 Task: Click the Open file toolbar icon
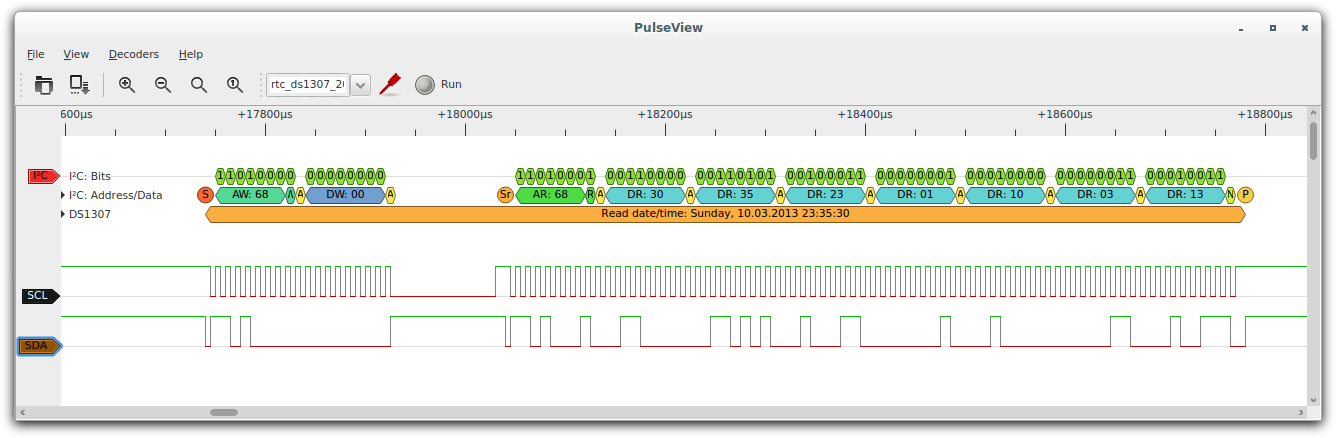[x=43, y=85]
